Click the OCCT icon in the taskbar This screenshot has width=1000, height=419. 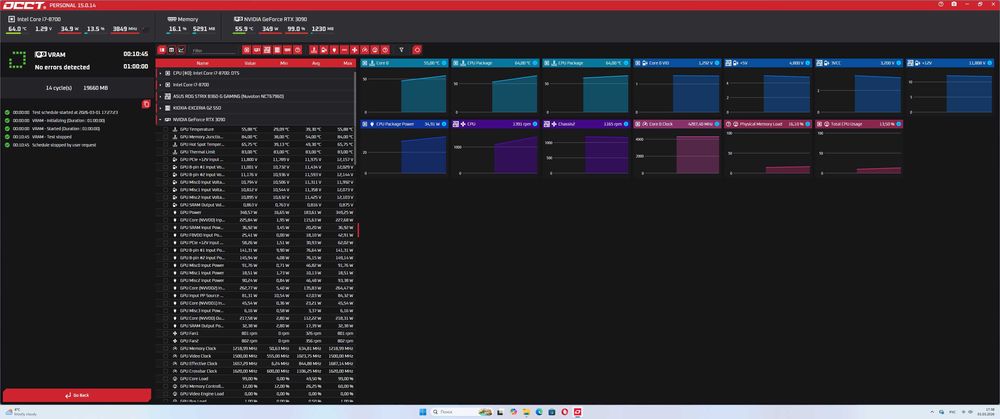click(x=578, y=412)
